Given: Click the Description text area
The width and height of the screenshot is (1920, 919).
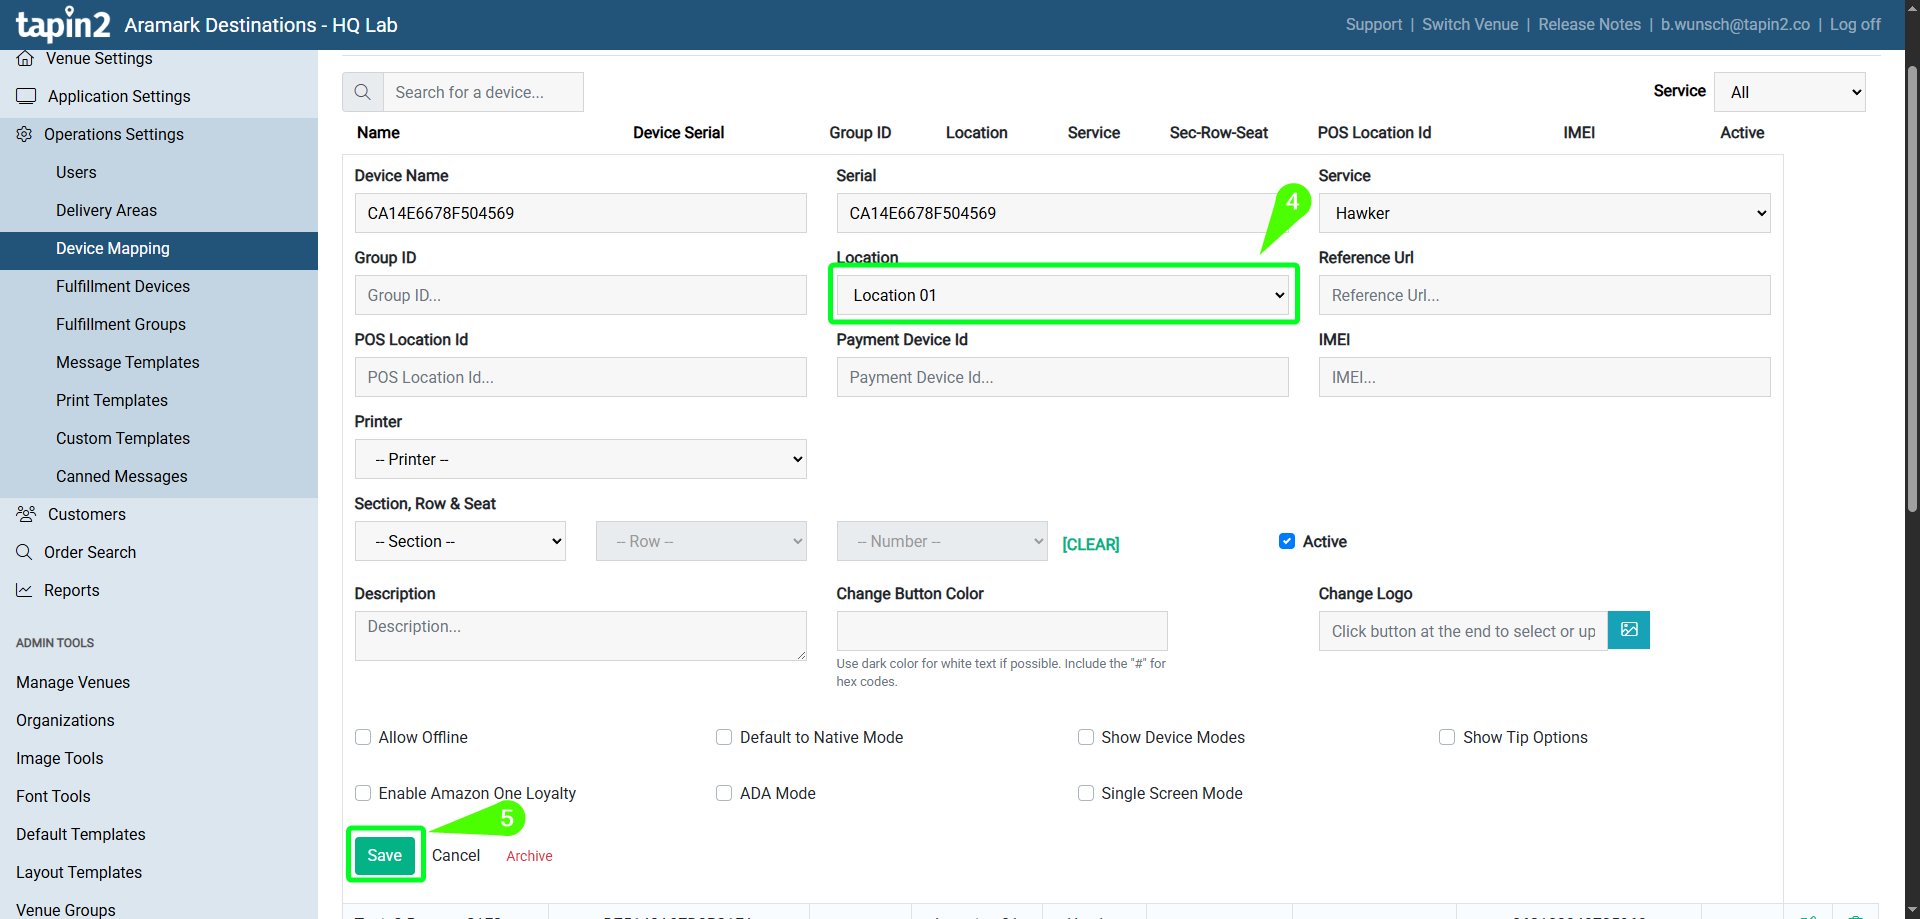Looking at the screenshot, I should click(x=580, y=636).
